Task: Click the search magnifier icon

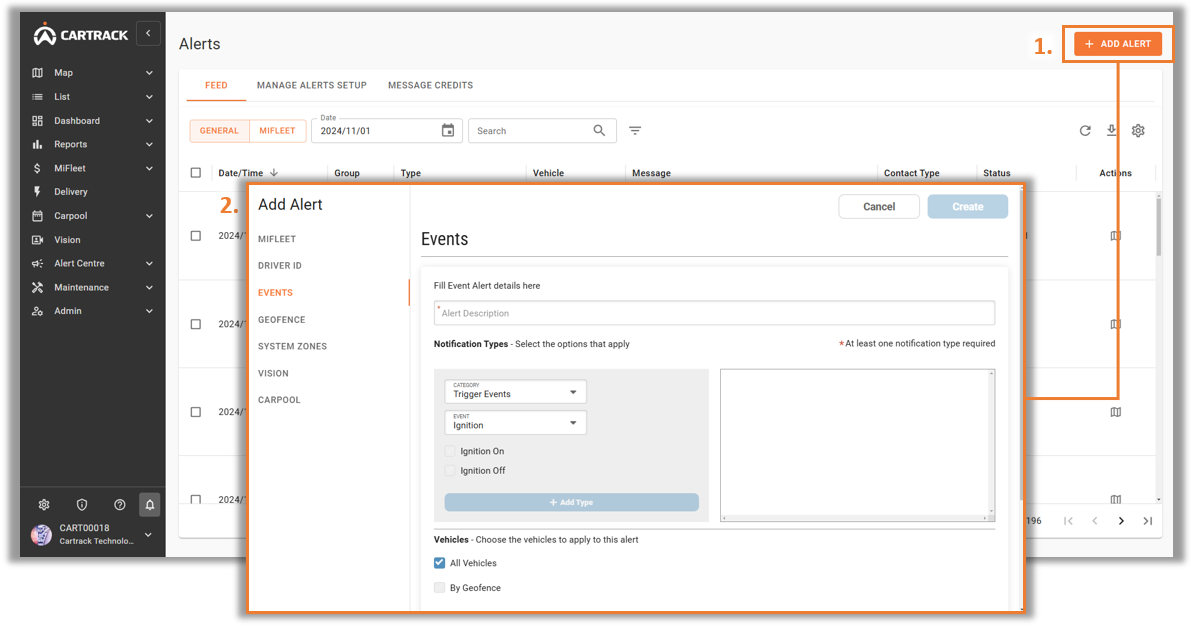Action: 599,131
